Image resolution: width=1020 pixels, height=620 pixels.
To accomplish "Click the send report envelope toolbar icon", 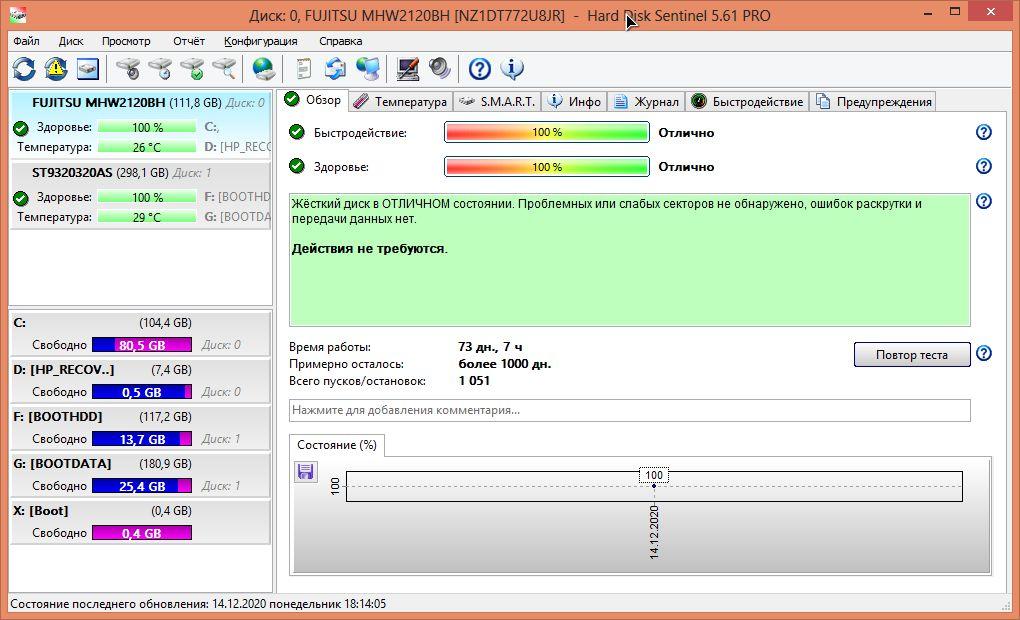I will click(x=336, y=68).
